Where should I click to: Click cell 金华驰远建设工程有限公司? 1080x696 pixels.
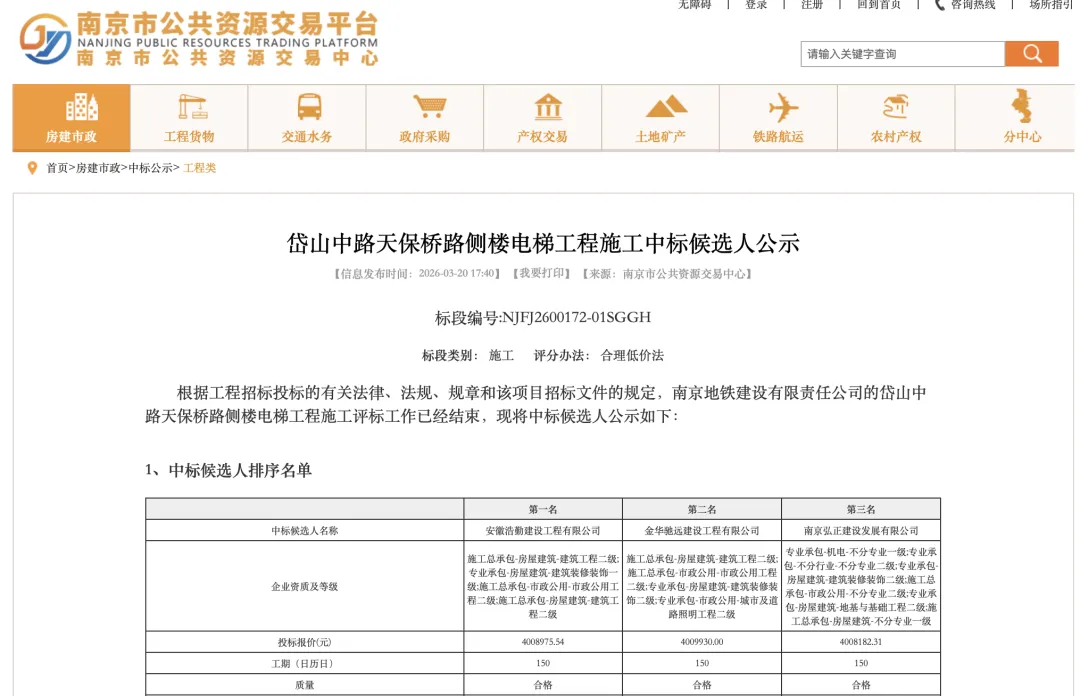coord(702,531)
